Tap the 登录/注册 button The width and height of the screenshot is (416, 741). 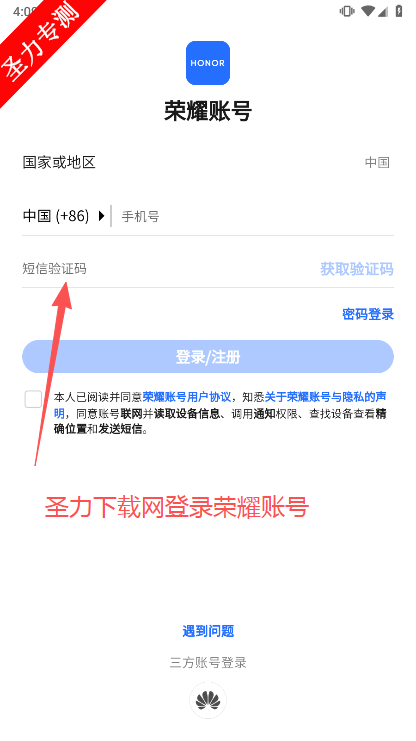pyautogui.click(x=208, y=357)
